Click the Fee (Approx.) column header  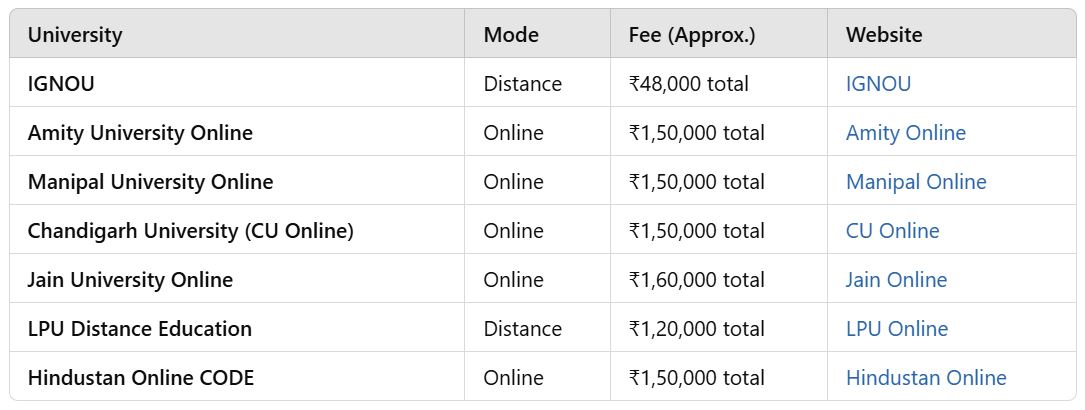(x=692, y=35)
